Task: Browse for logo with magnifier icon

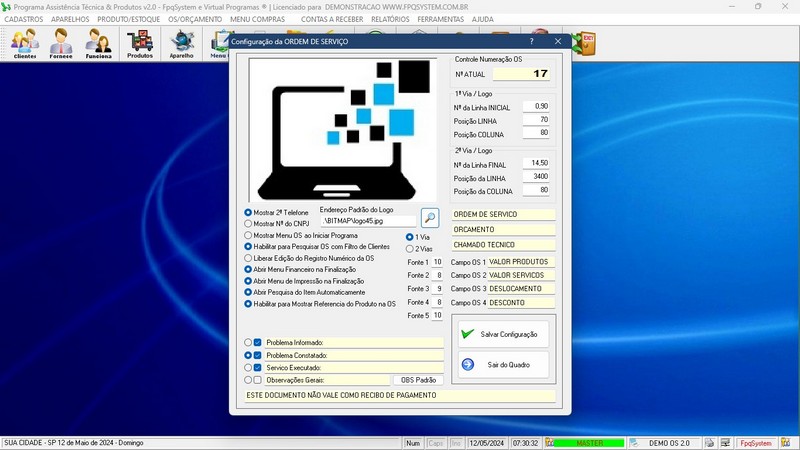Action: (430, 218)
